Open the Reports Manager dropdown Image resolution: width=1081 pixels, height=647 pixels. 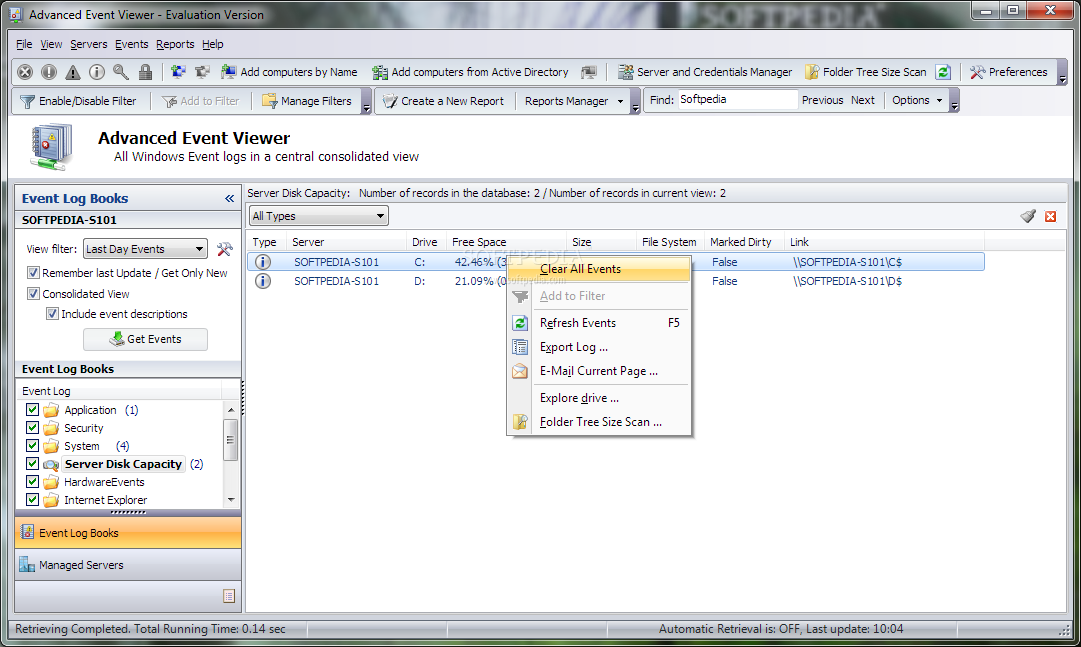(574, 101)
